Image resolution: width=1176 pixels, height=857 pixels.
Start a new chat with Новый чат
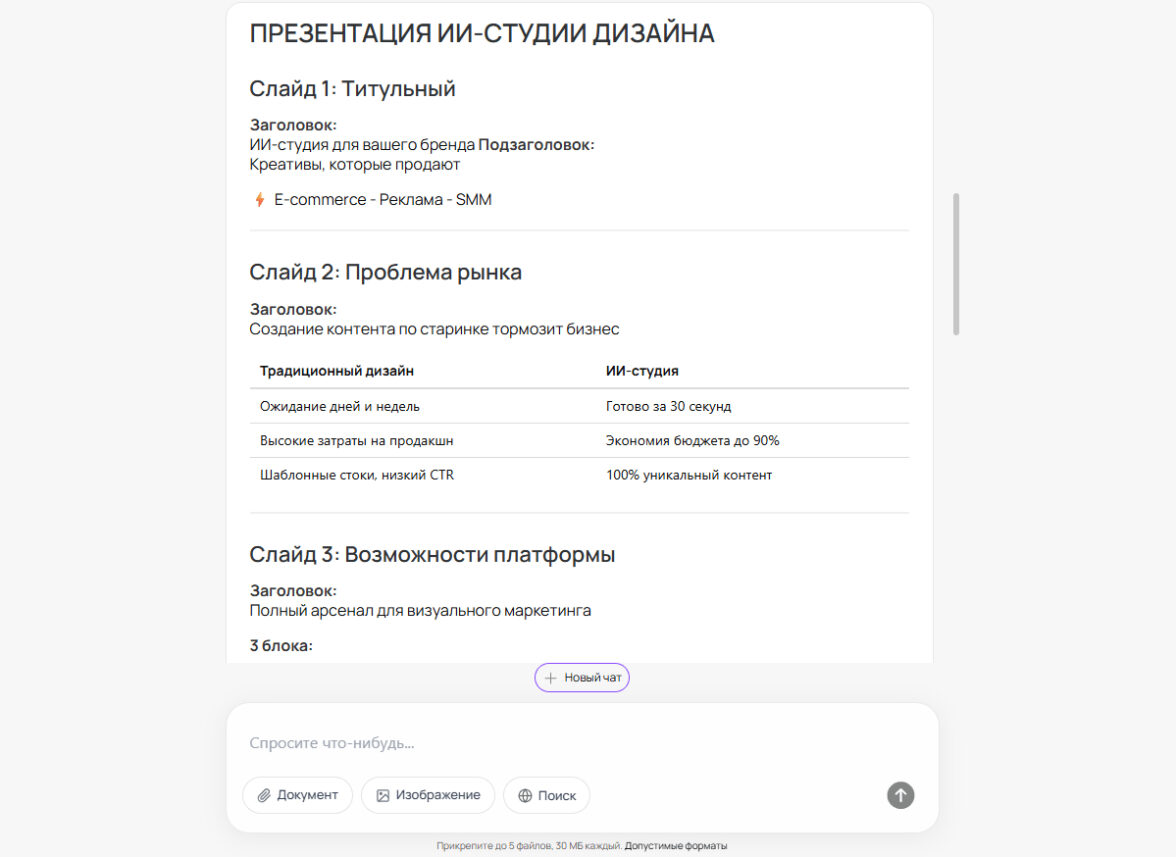tap(582, 678)
